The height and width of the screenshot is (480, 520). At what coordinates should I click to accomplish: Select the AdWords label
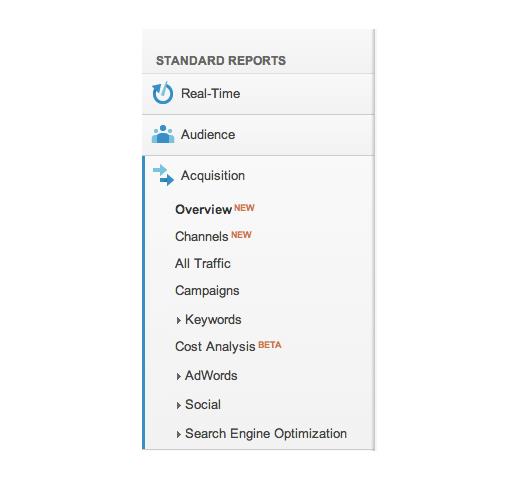pyautogui.click(x=211, y=376)
